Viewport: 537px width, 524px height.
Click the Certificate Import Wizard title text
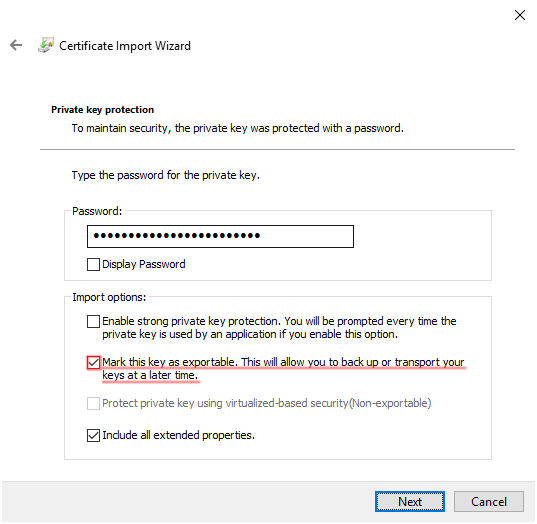[x=125, y=46]
